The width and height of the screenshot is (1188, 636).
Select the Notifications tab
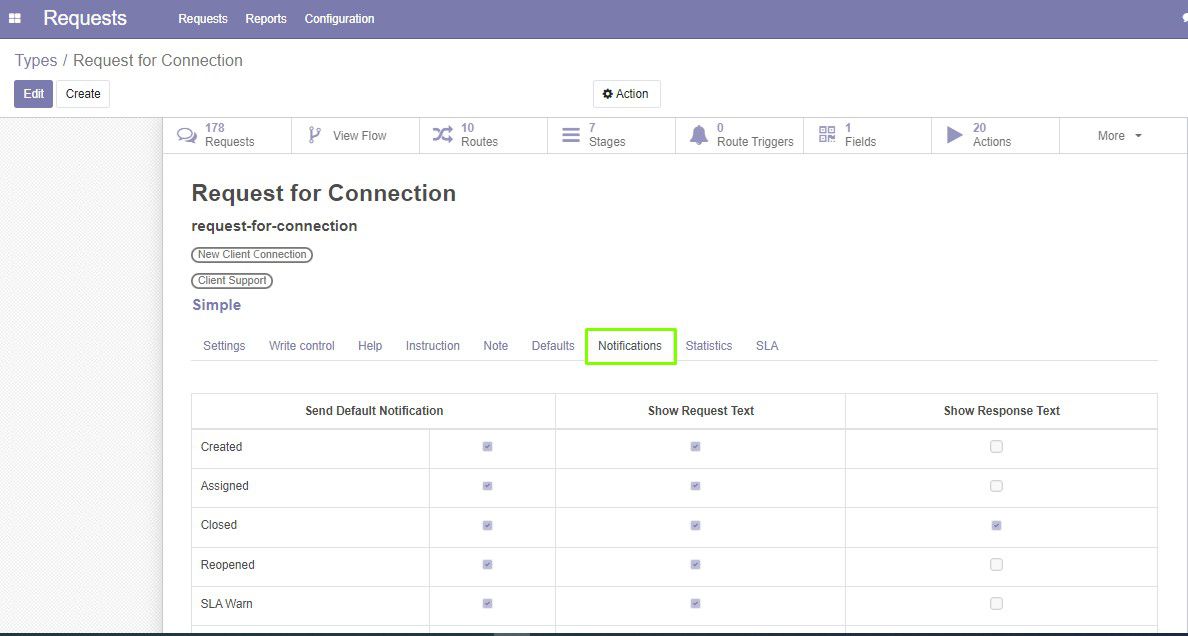(630, 346)
